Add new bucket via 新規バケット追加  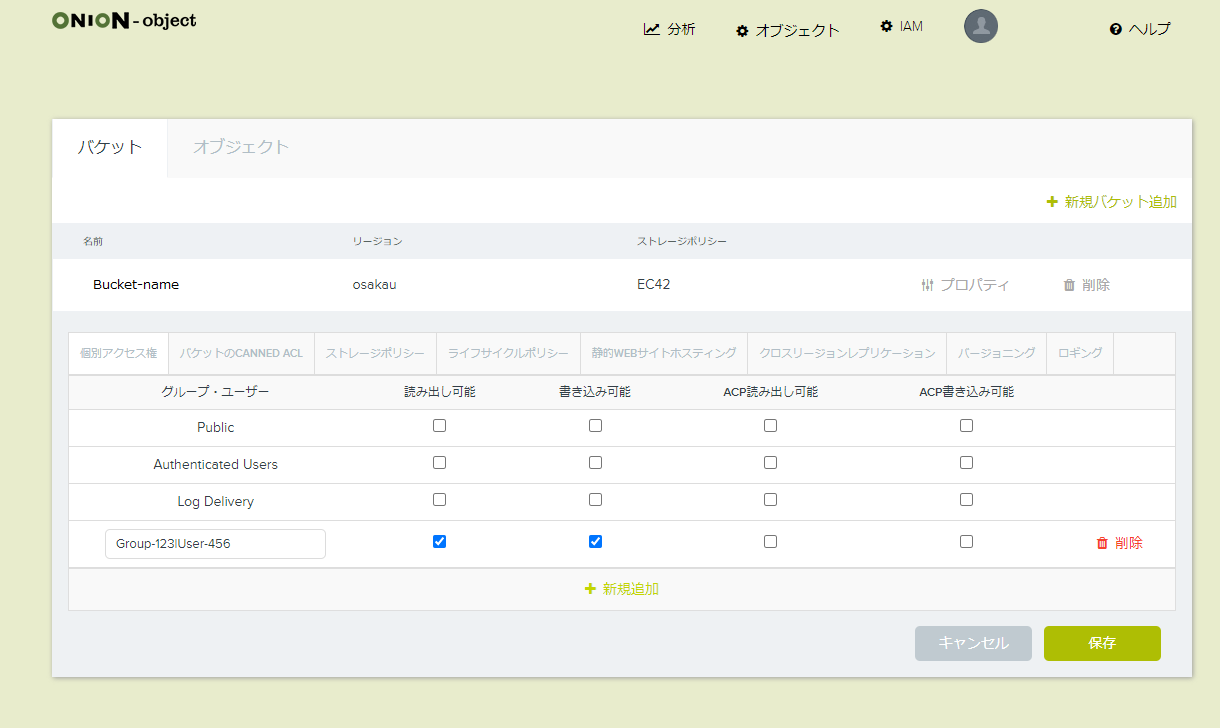coord(1111,202)
